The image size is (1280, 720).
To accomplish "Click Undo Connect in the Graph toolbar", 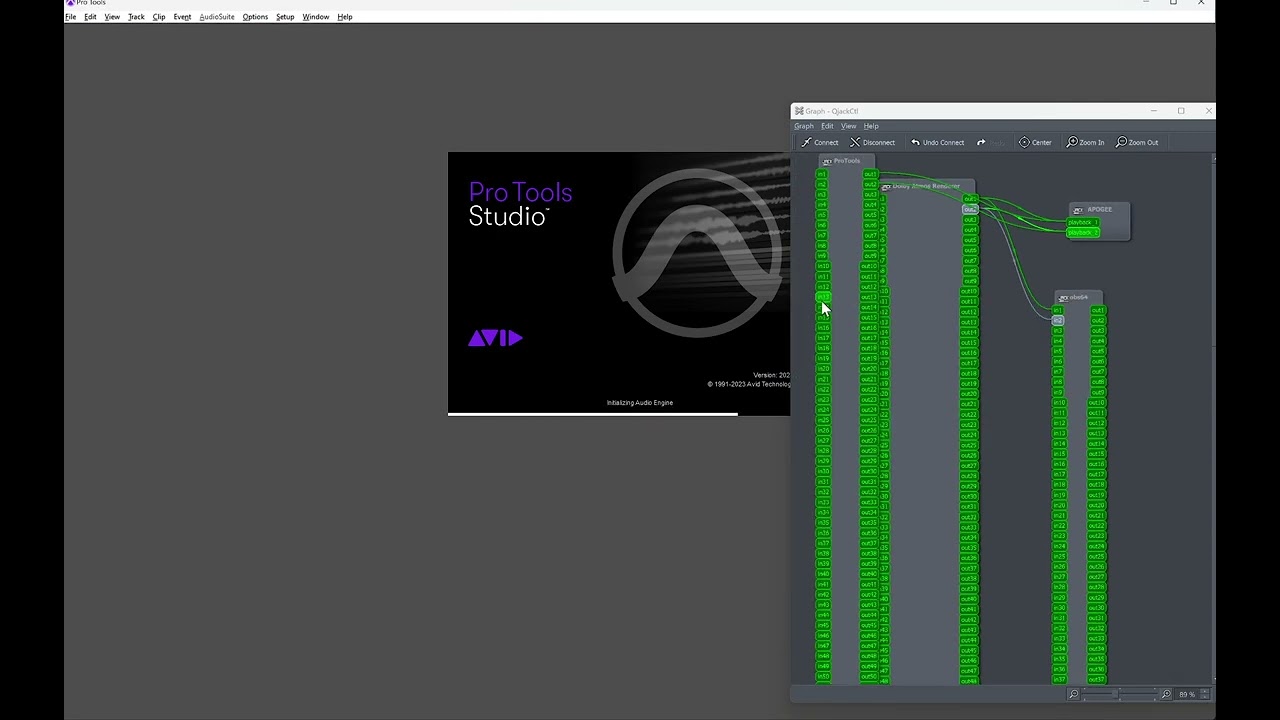I will (x=937, y=142).
